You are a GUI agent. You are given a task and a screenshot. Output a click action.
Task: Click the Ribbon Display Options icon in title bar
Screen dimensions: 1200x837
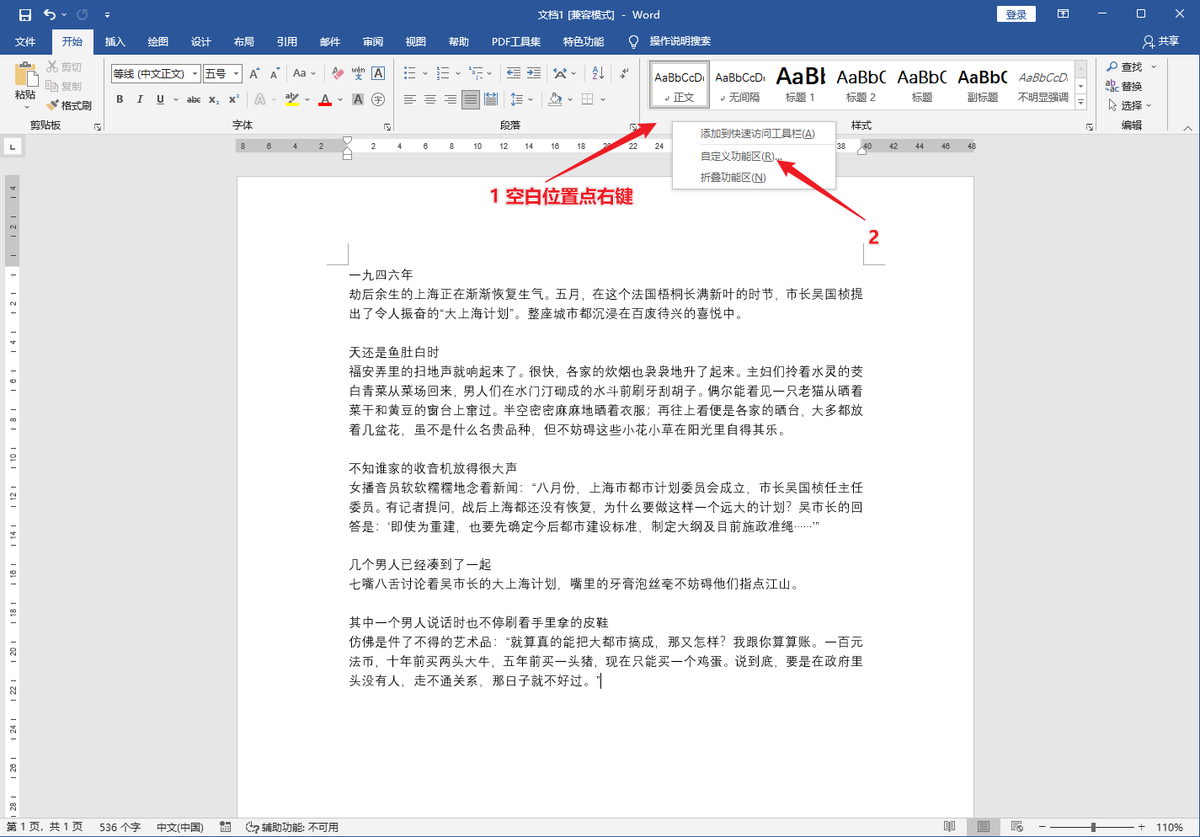(1064, 14)
